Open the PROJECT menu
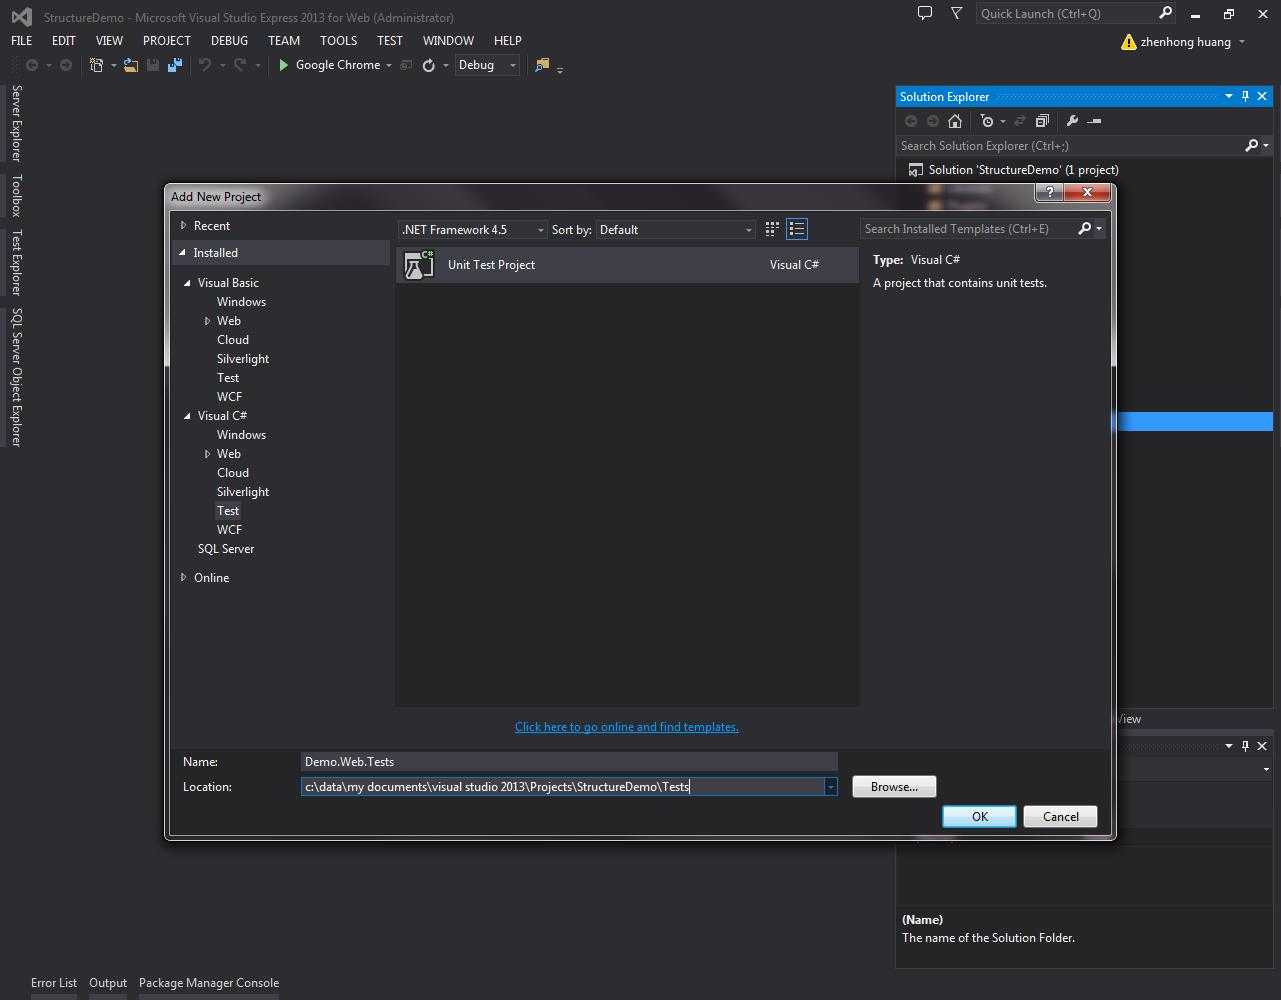The width and height of the screenshot is (1281, 1000). point(166,41)
